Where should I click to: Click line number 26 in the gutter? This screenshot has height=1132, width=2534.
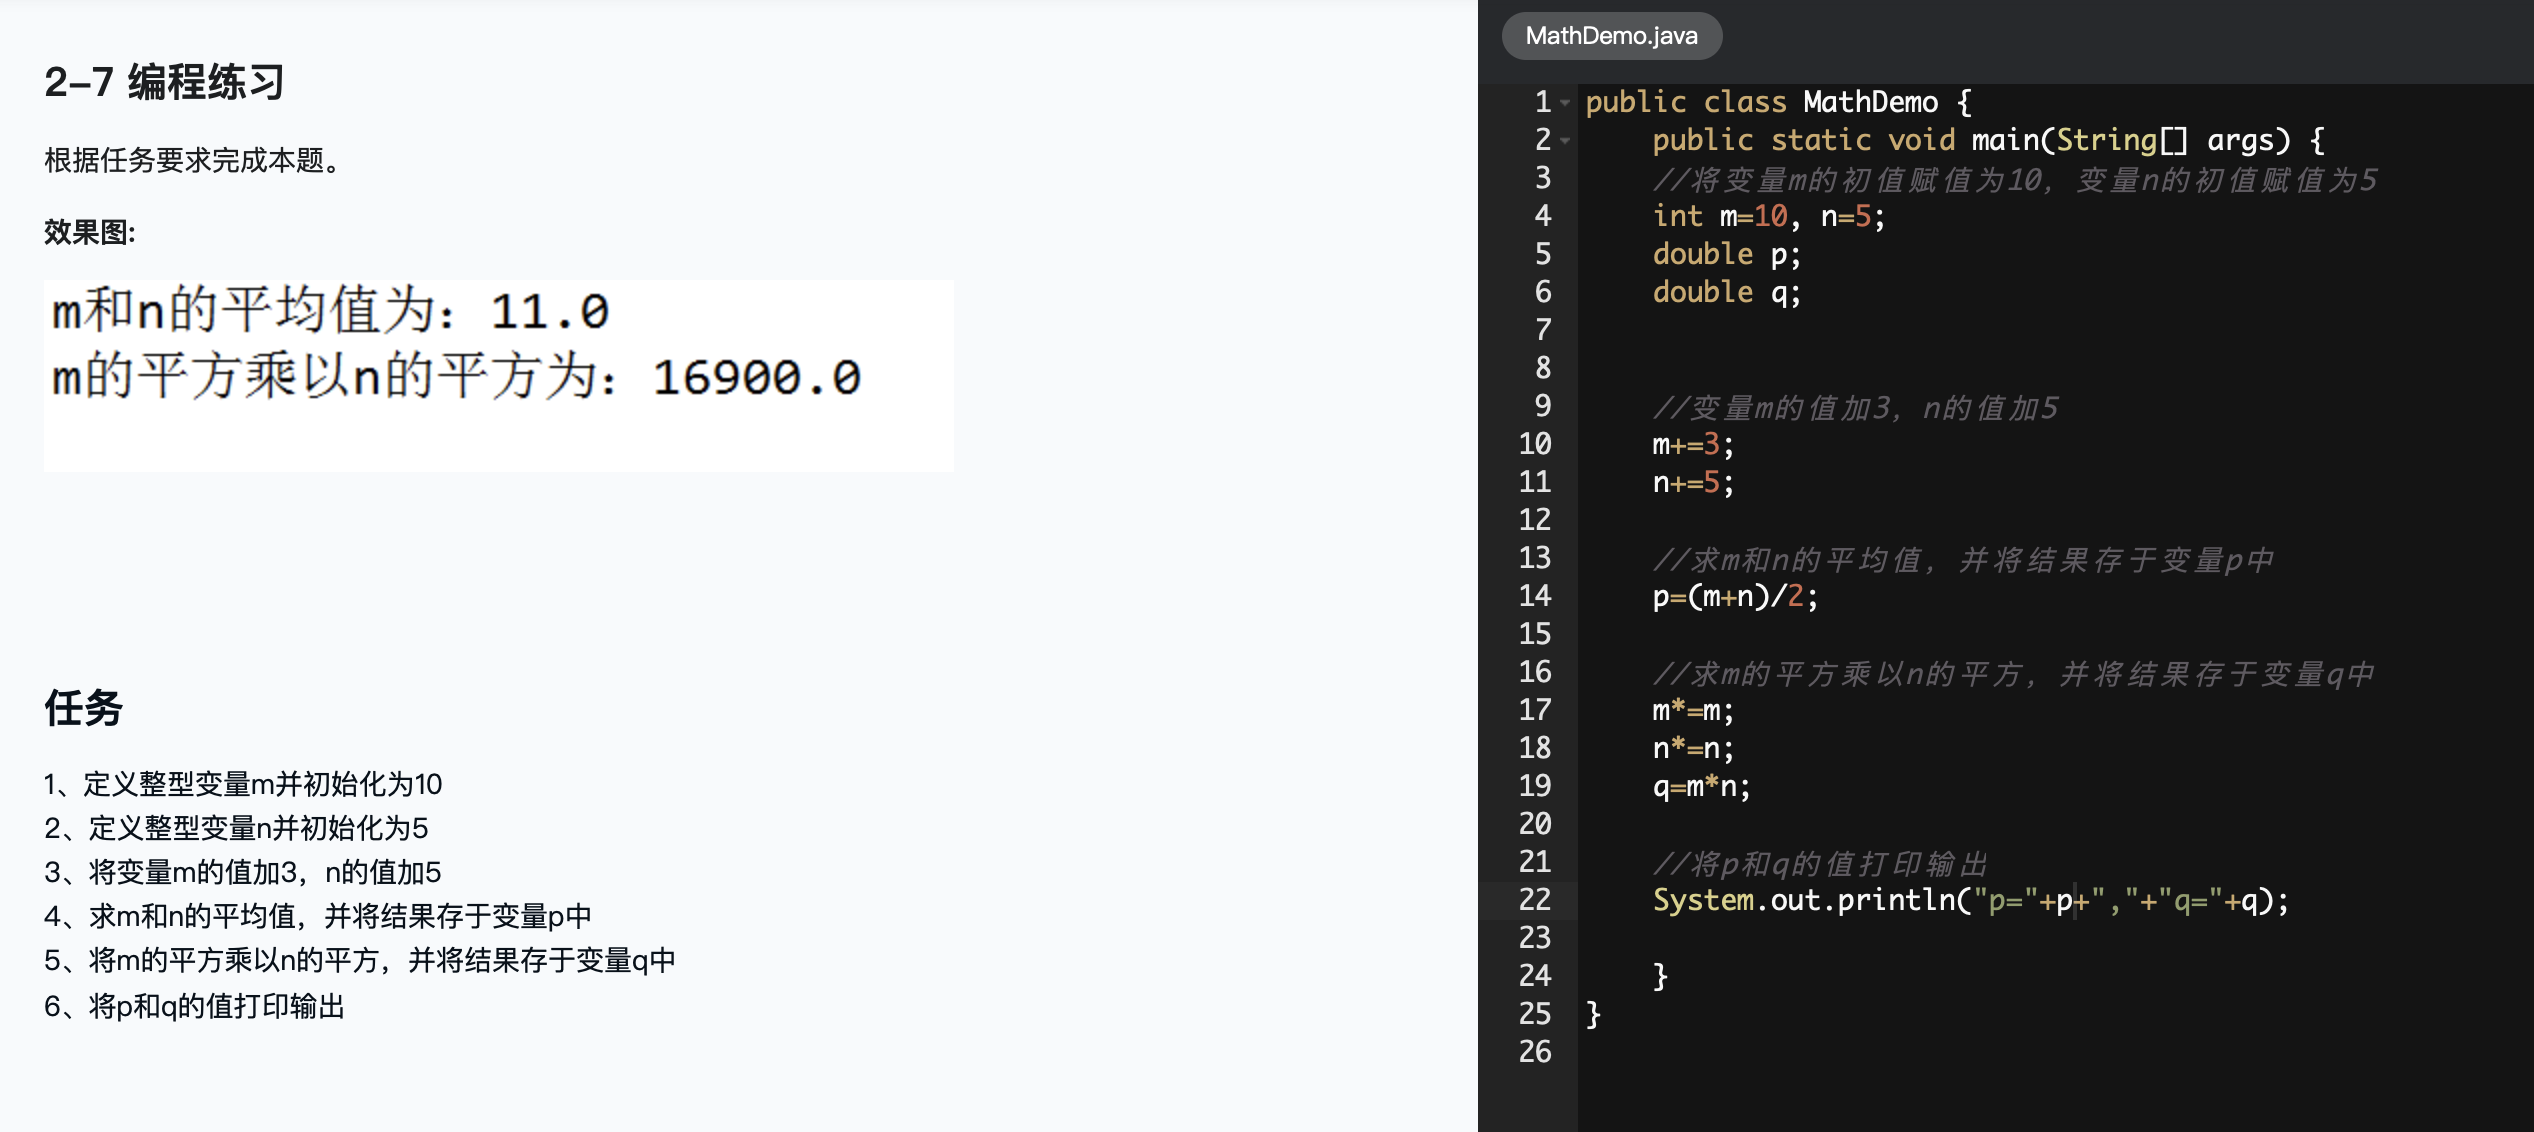[x=1535, y=1051]
